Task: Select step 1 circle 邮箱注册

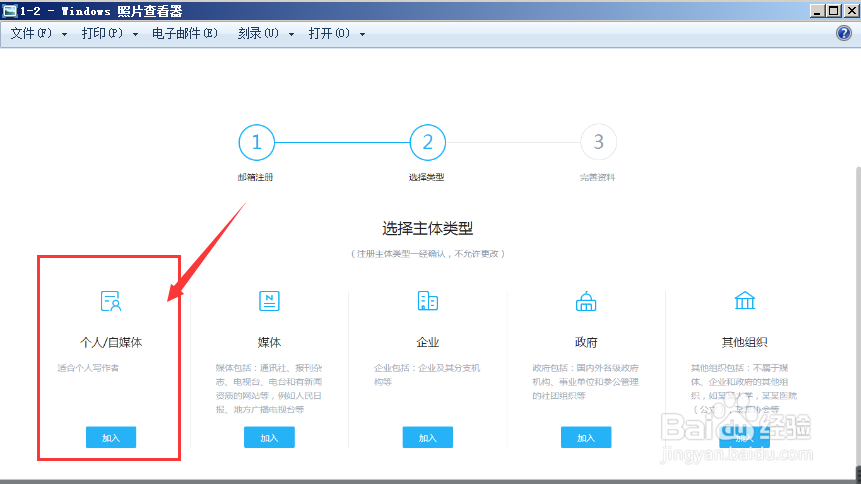Action: (256, 142)
